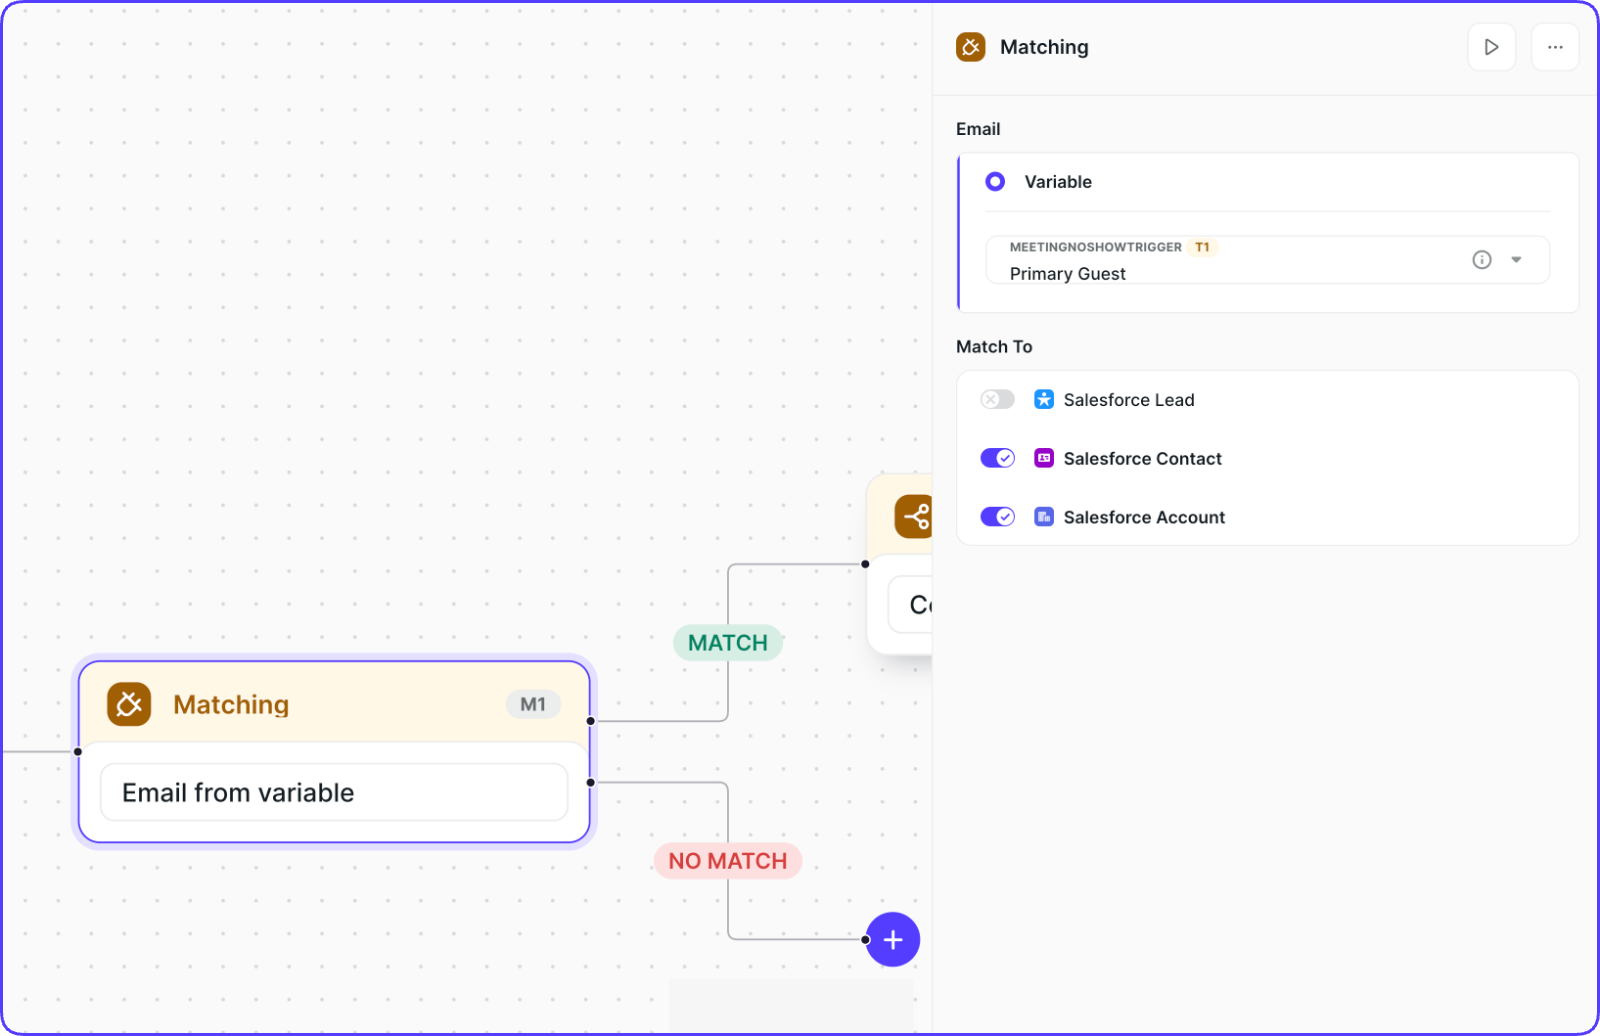Click the Salesforce Contact label
Viewport: 1600px width, 1036px height.
pos(1143,459)
